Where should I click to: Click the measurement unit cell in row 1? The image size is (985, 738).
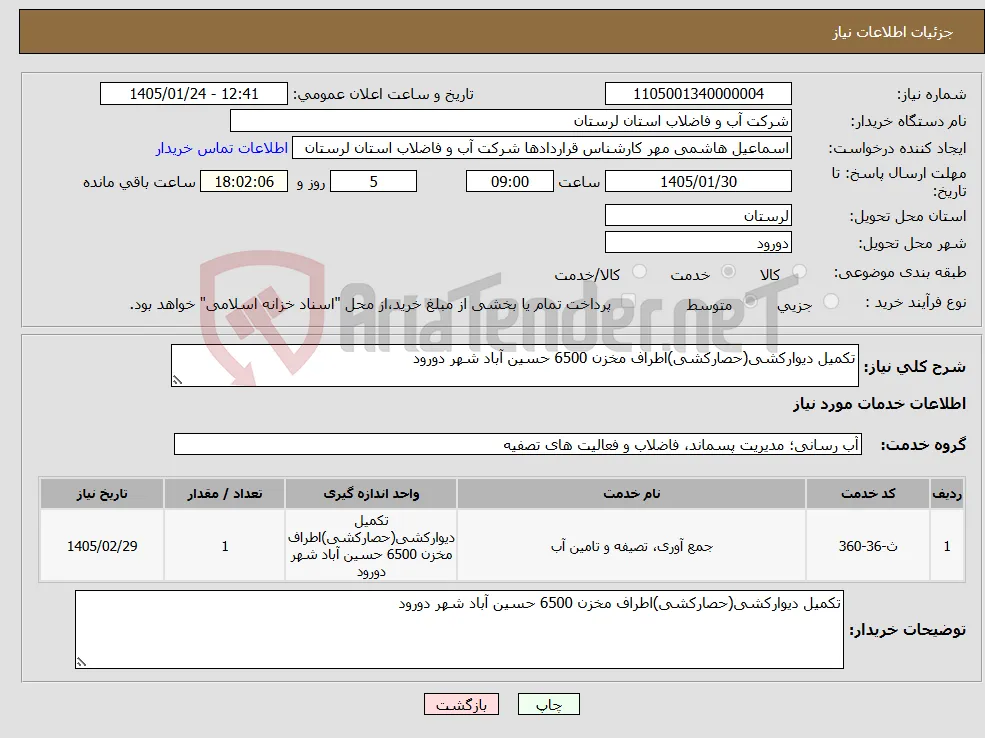pos(371,546)
